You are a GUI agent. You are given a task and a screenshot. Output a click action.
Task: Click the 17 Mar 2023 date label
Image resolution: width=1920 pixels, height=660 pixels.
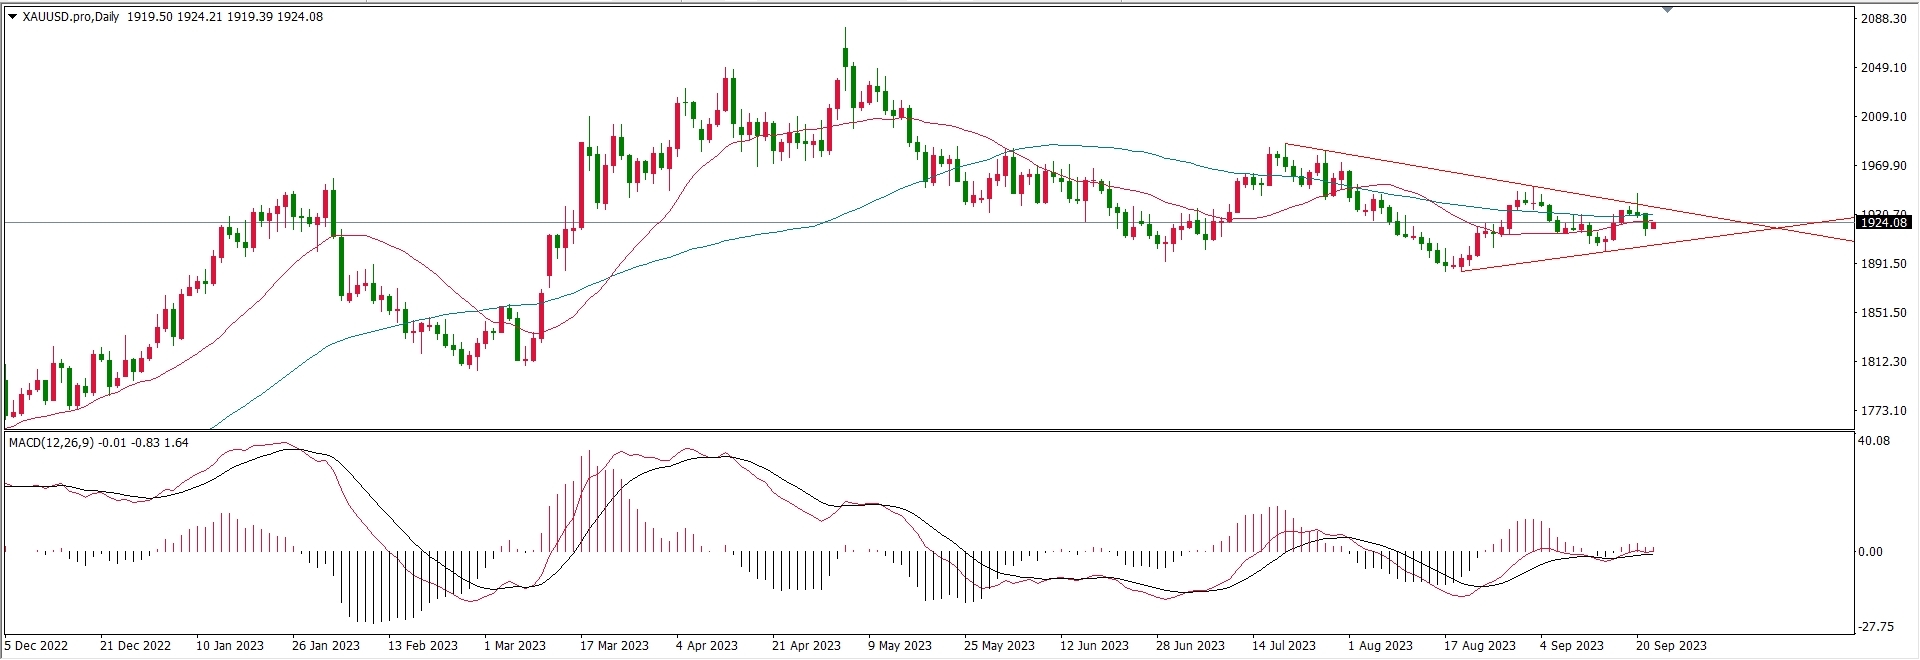point(614,645)
